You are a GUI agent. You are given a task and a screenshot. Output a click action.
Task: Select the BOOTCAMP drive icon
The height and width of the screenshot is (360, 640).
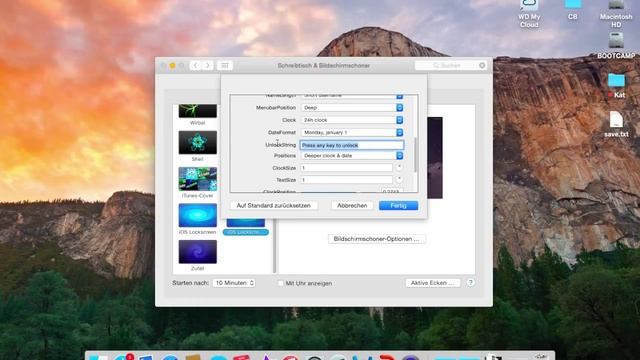(x=616, y=45)
